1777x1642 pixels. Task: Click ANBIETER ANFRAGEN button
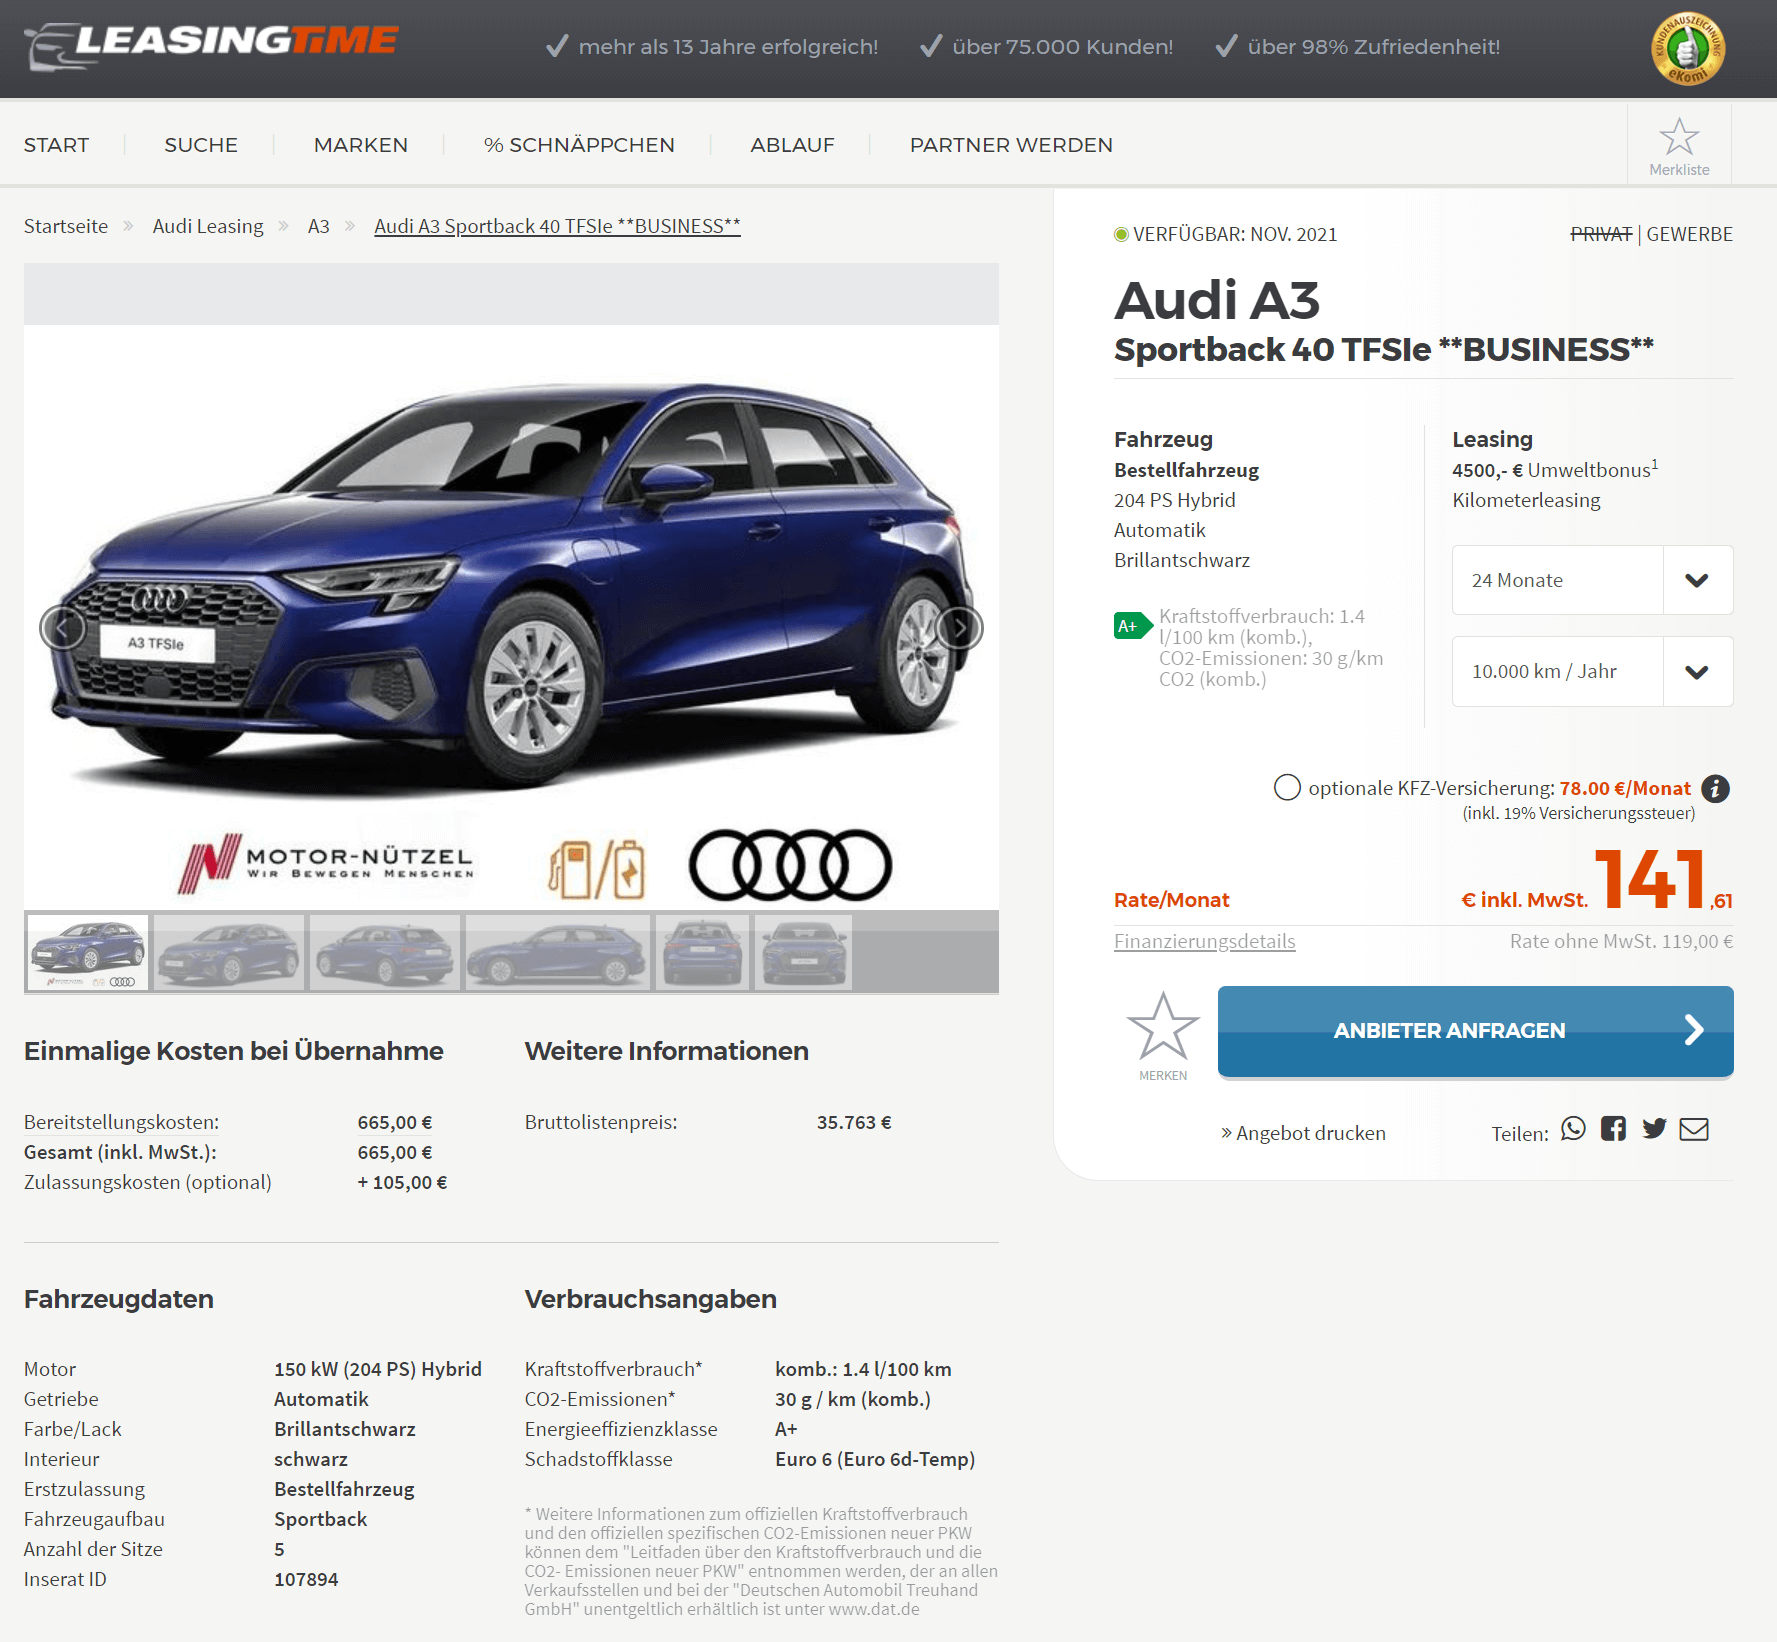click(x=1475, y=1031)
